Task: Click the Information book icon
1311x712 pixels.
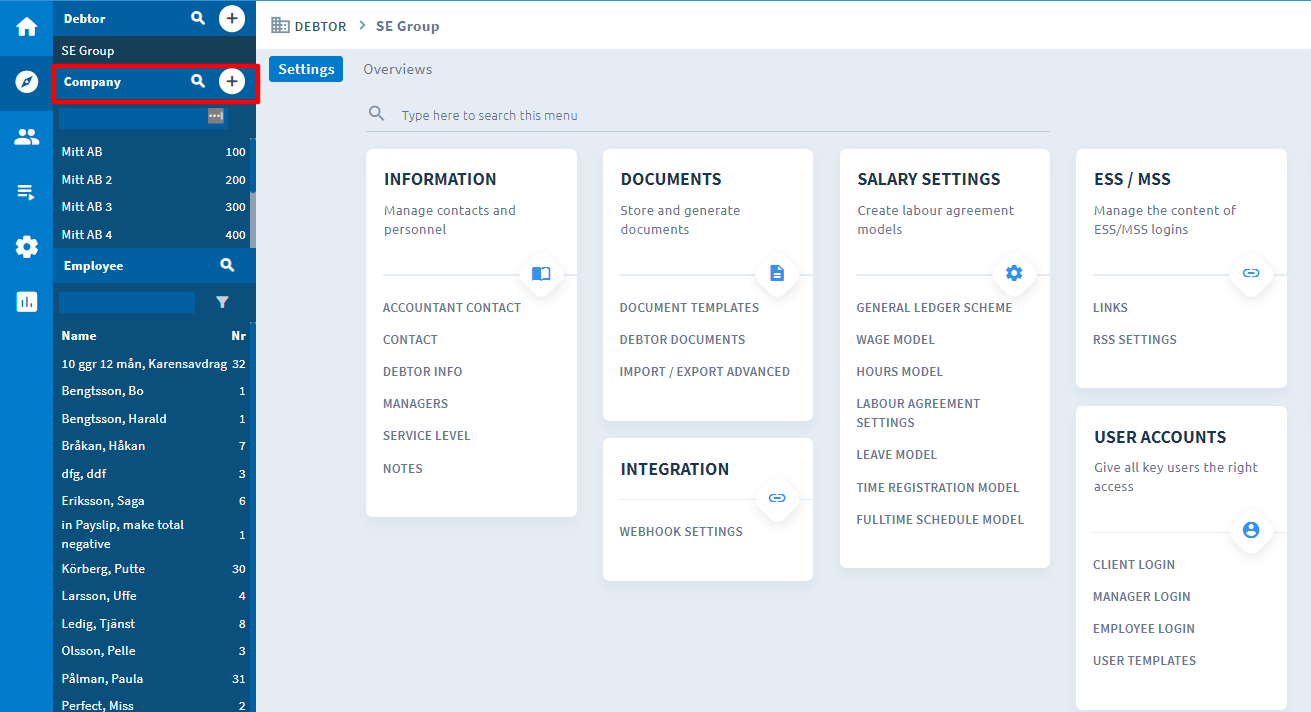Action: [x=541, y=273]
